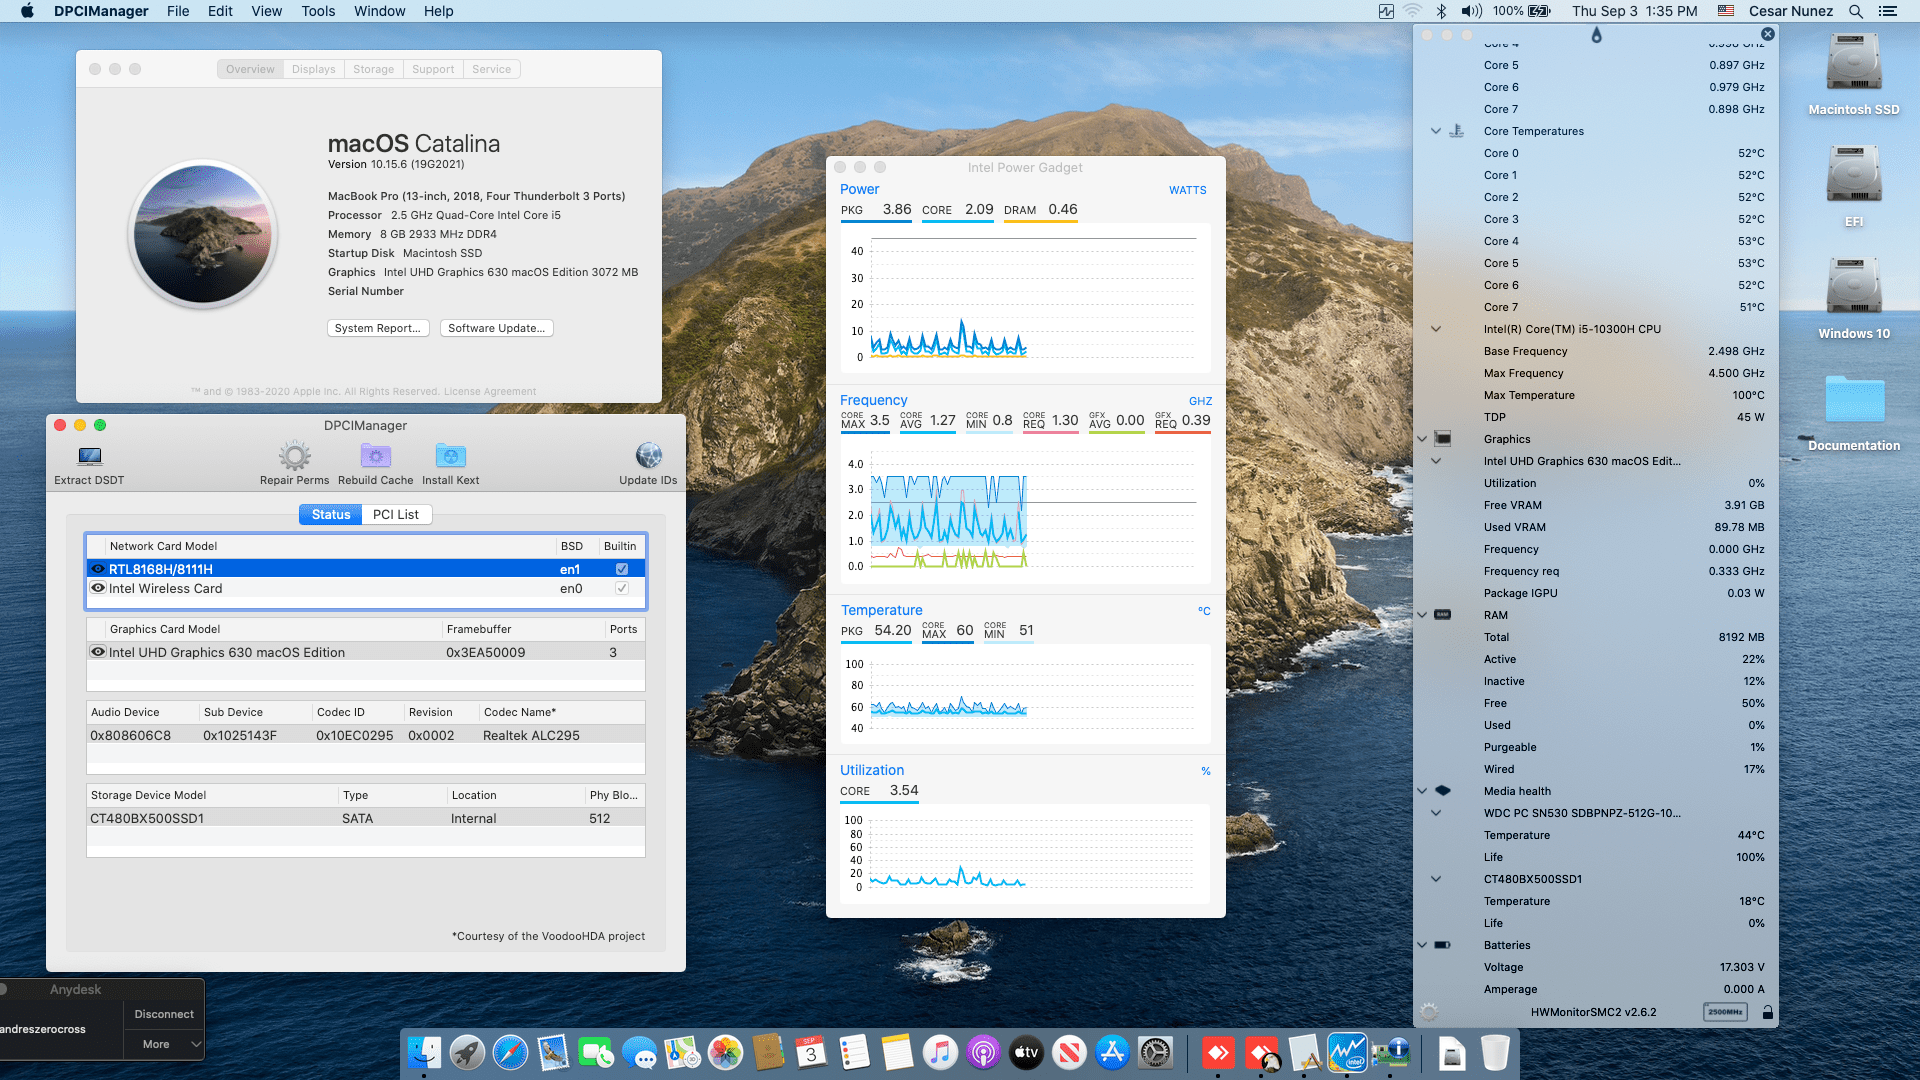Switch to the PCI List tab

(396, 514)
